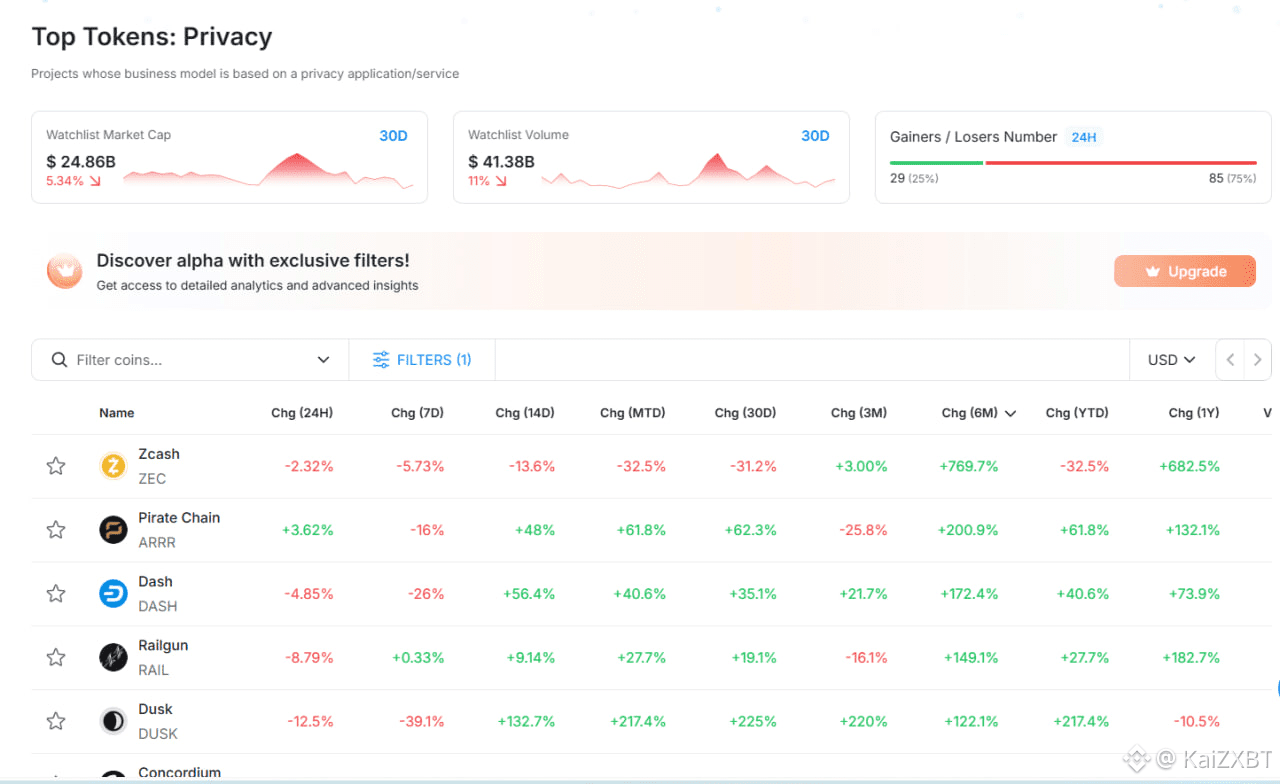
Task: Click the Dash coin logo icon
Action: (113, 594)
